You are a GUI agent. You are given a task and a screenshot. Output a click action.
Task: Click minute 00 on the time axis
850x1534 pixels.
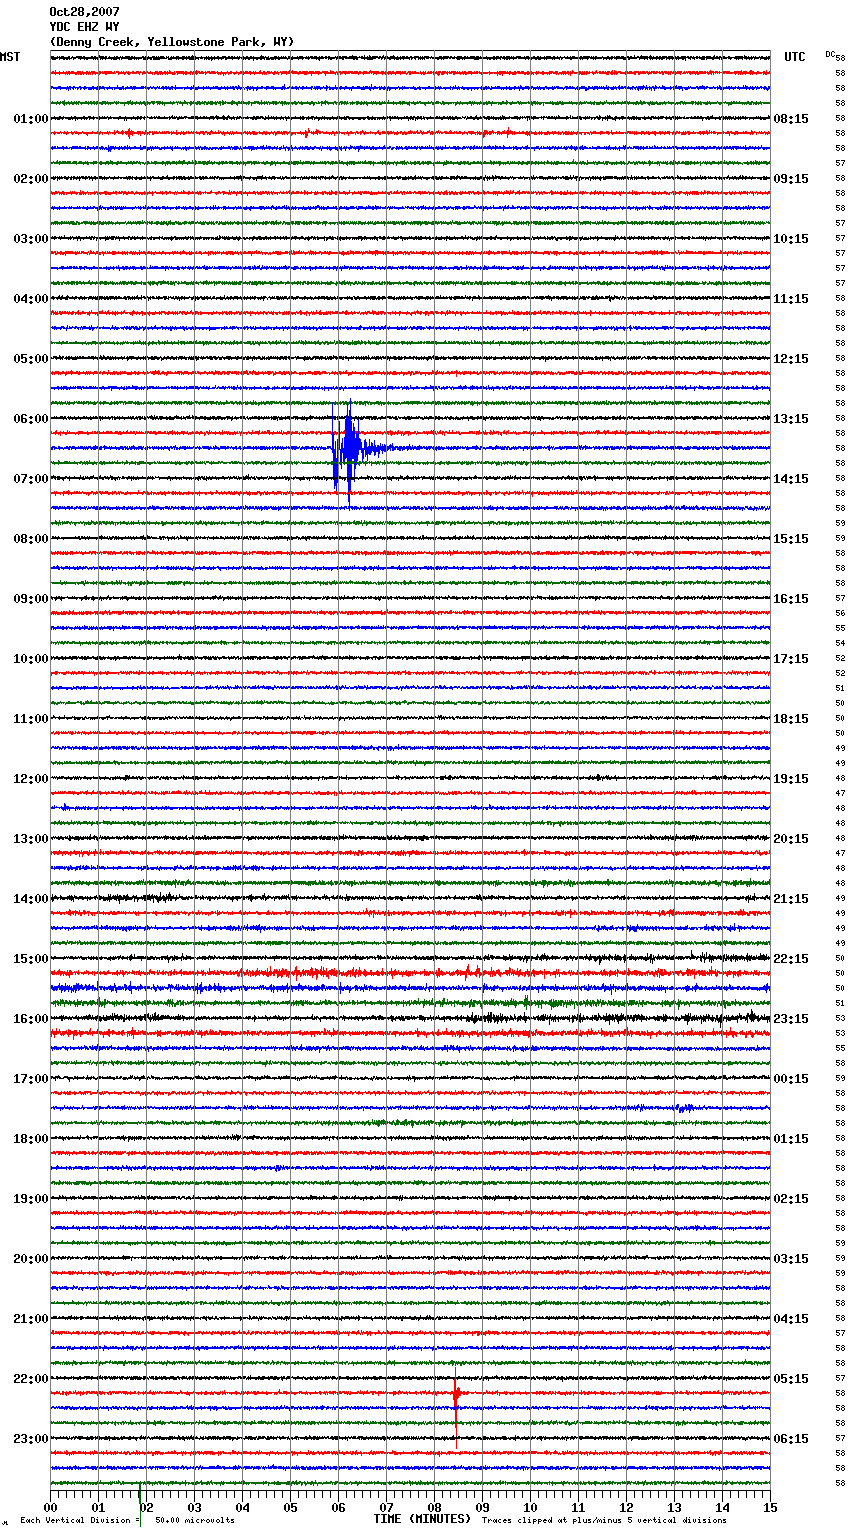click(x=50, y=1507)
